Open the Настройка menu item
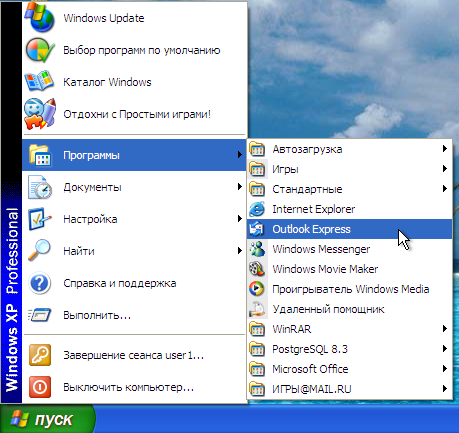This screenshot has width=459, height=433. [134, 219]
